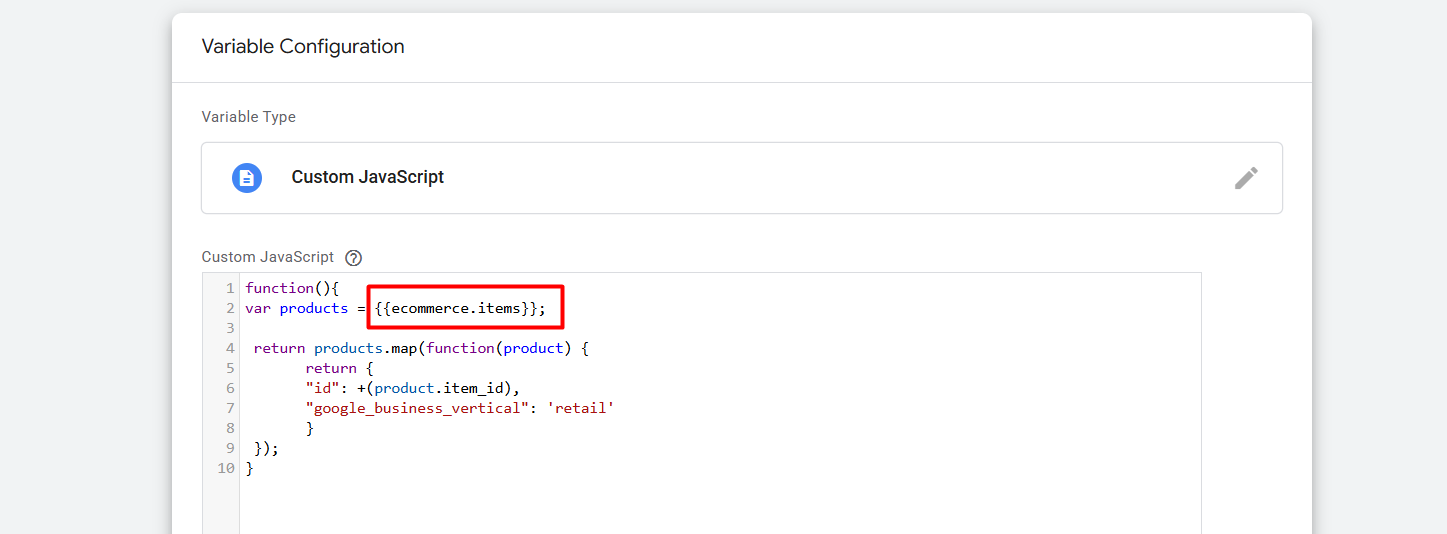Click the empty editor area below the code
This screenshot has width=1447, height=534.
[700, 505]
